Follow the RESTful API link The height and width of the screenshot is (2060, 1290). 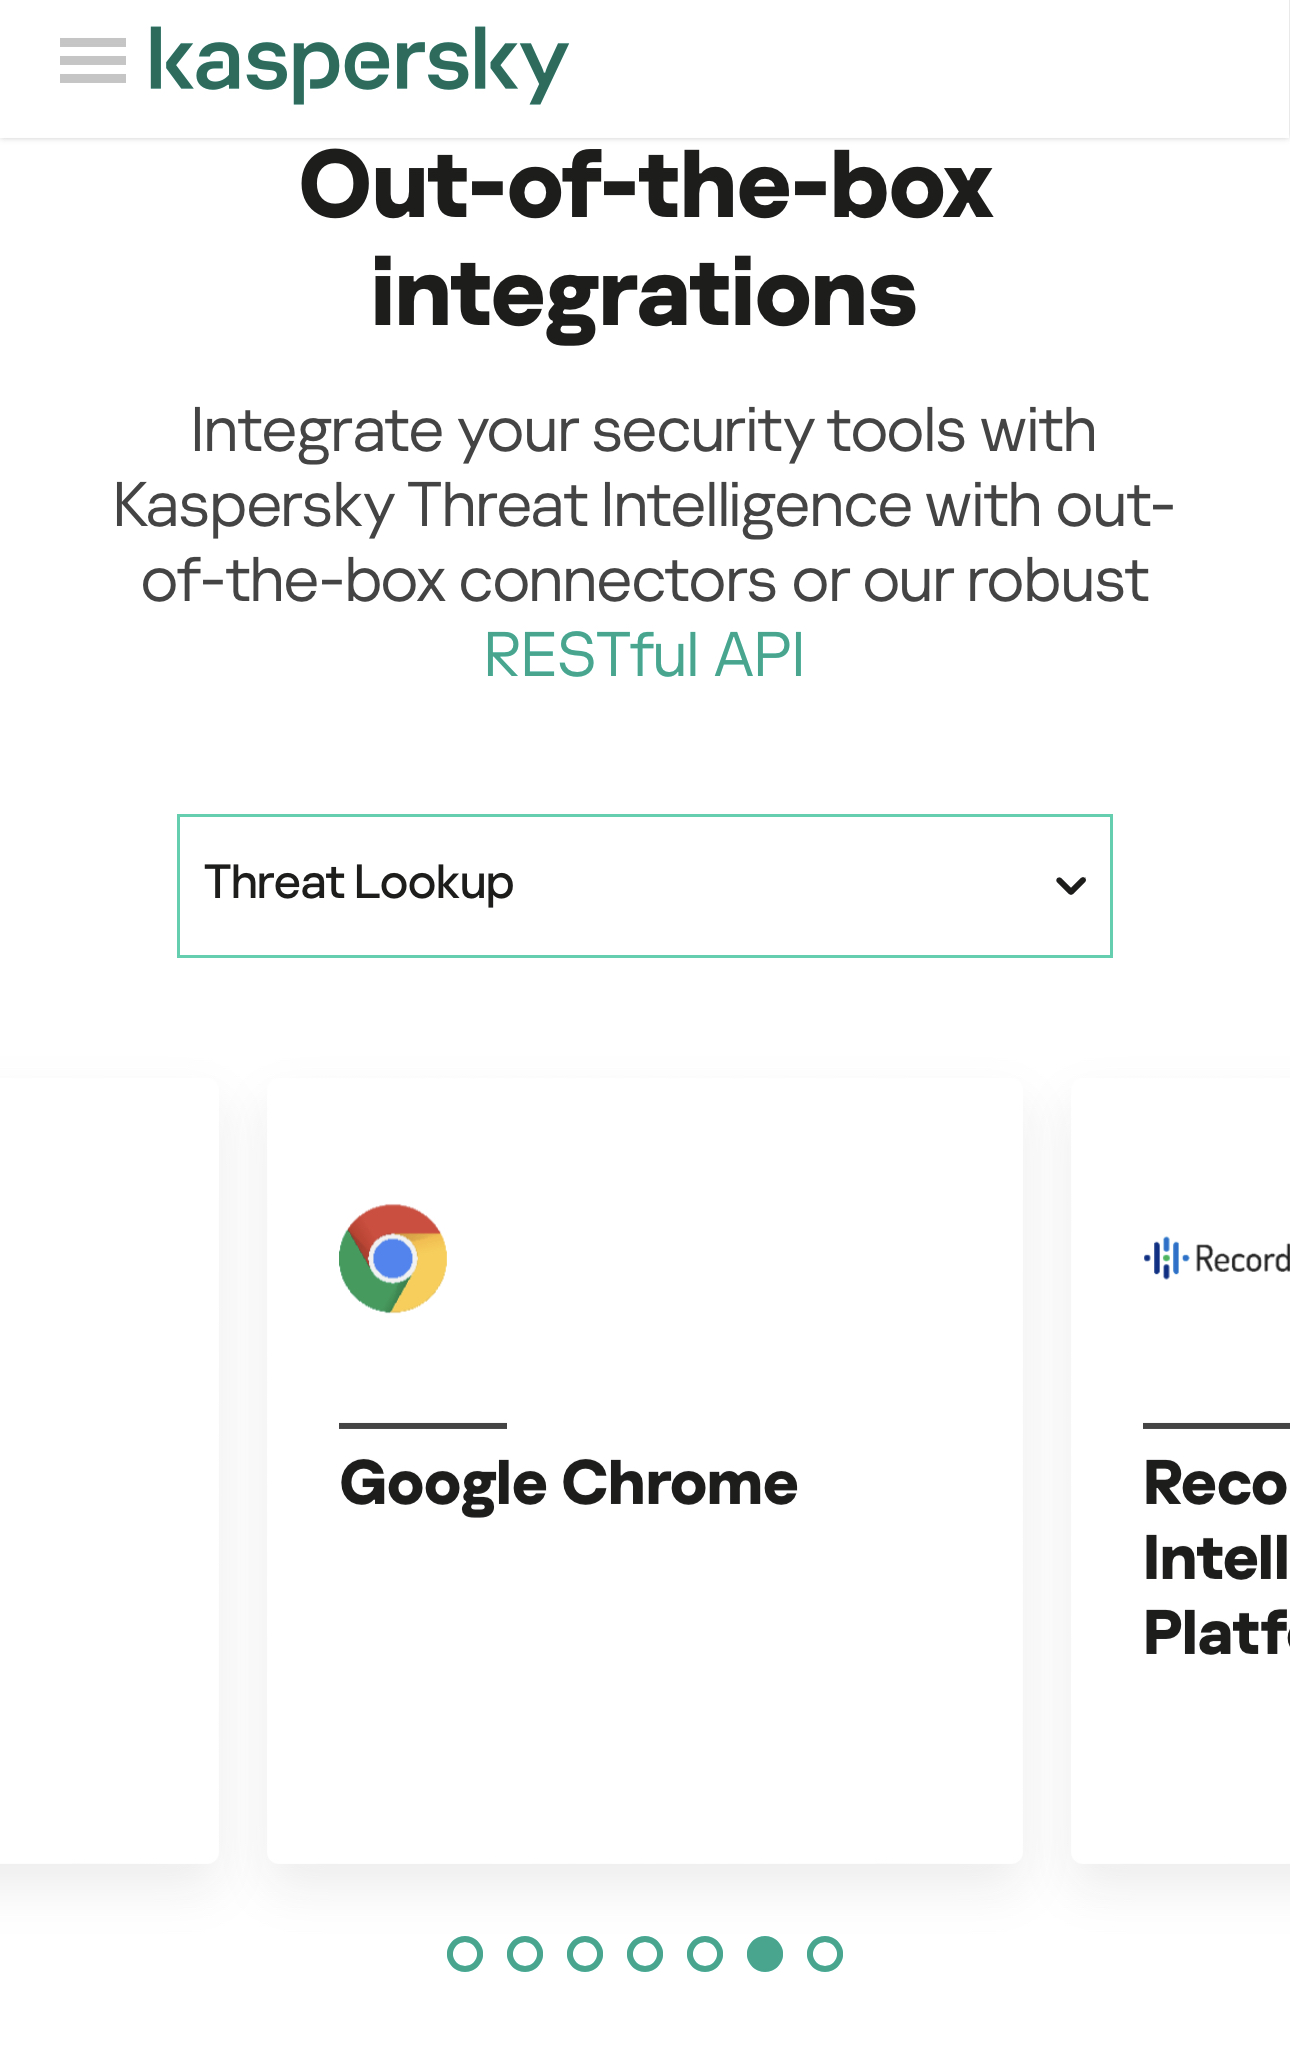[x=644, y=655]
